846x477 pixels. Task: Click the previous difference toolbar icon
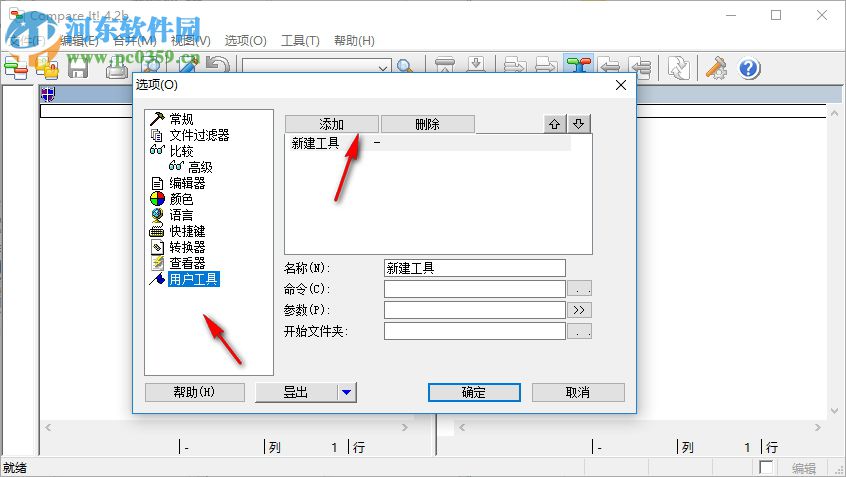coord(445,66)
